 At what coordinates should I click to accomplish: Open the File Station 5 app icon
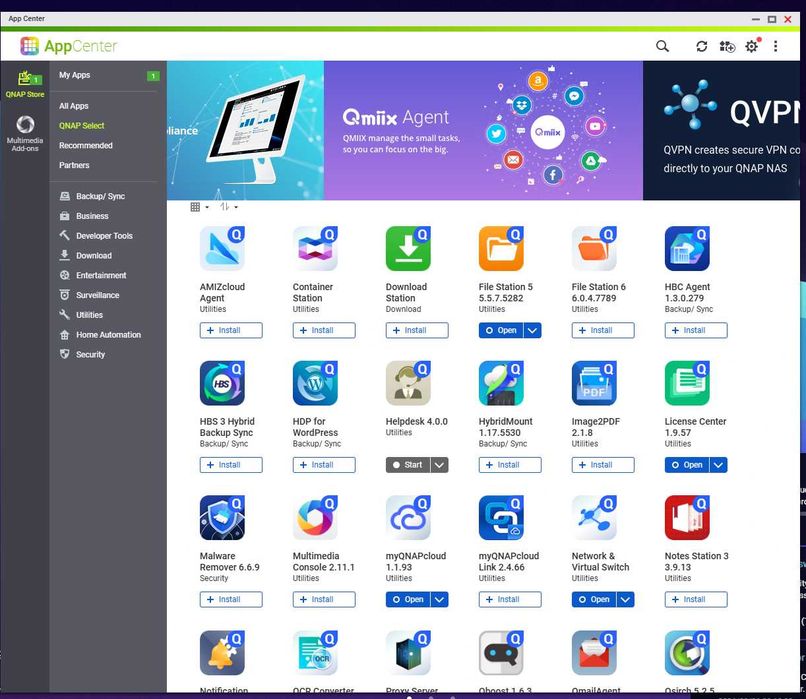(501, 248)
